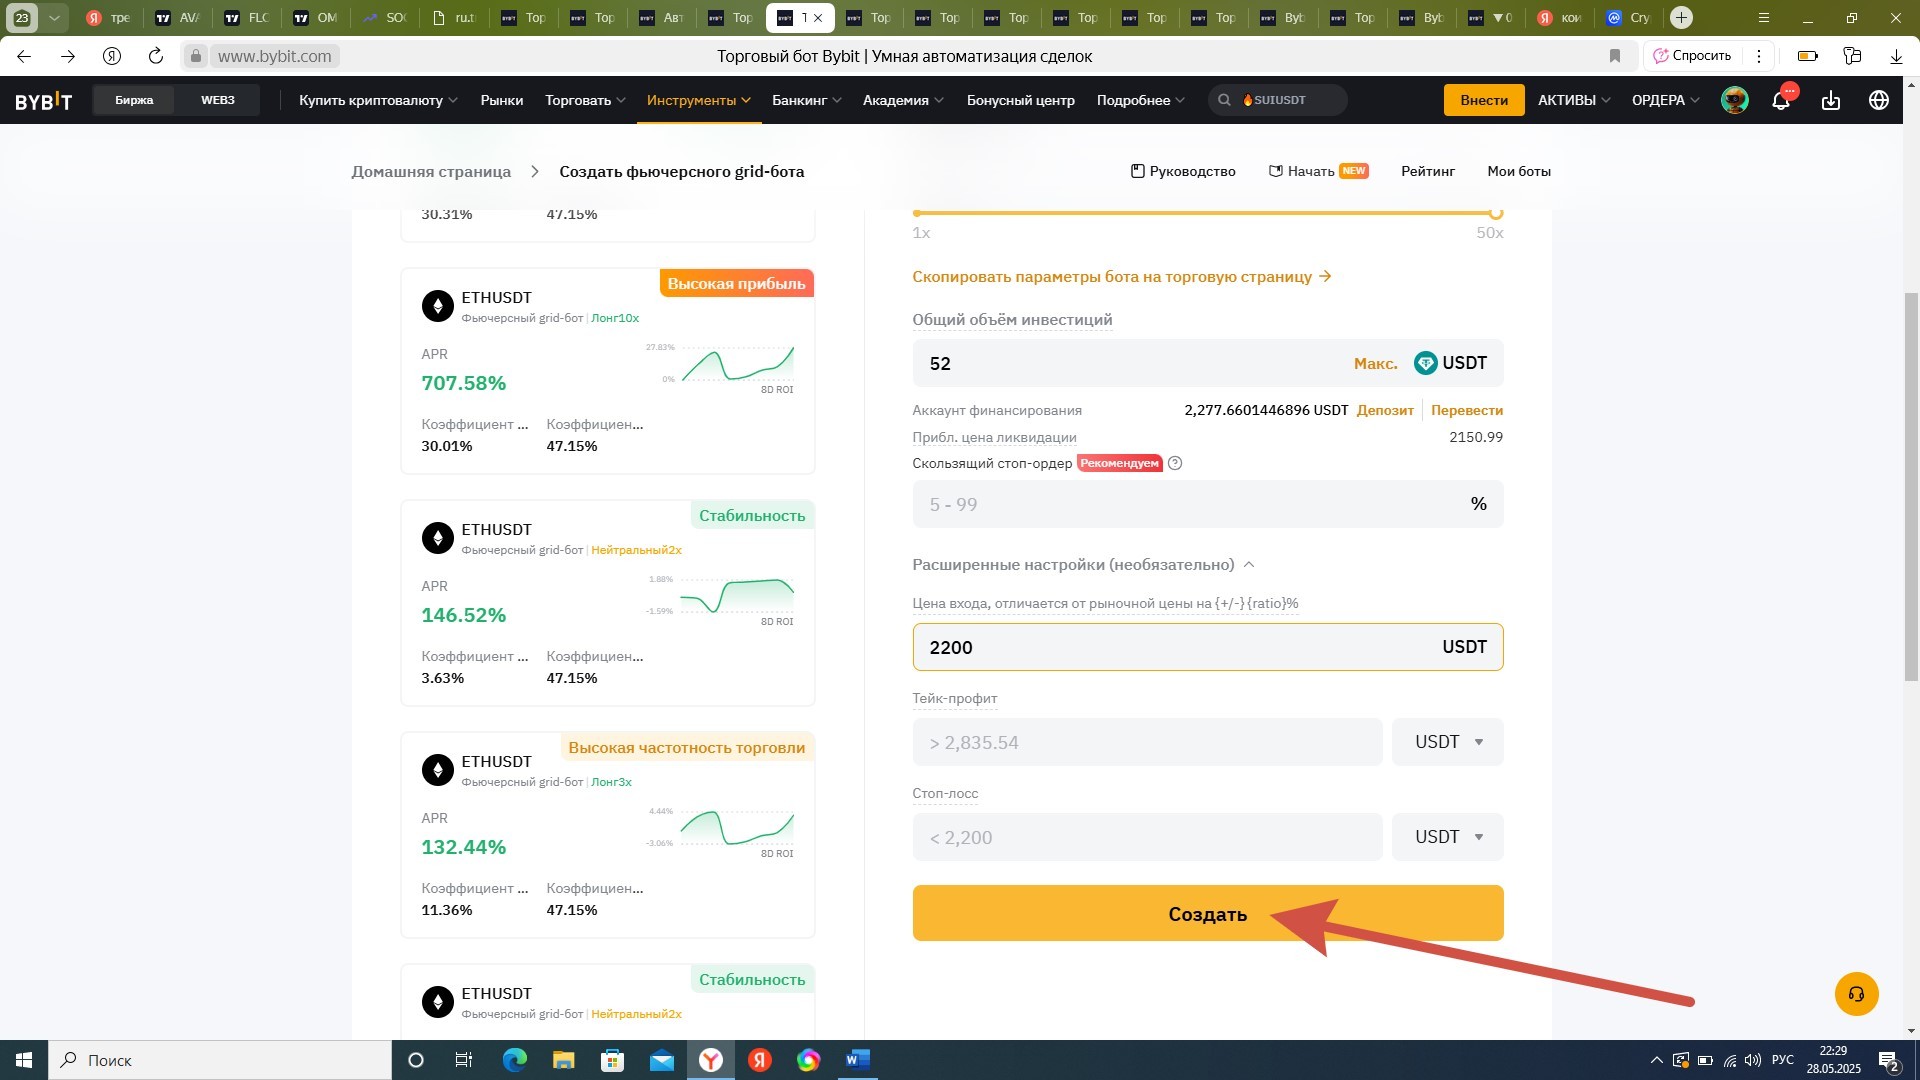This screenshot has width=1920, height=1080.
Task: Open browser downloads icon
Action: 1896,56
